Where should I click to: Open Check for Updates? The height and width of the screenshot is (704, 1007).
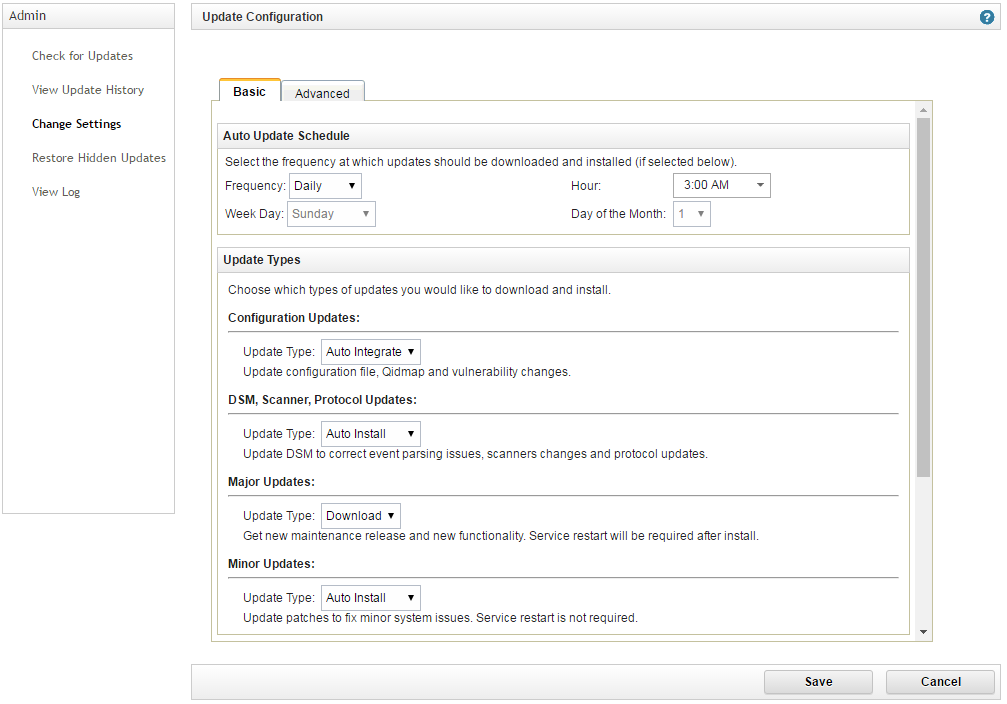(x=81, y=56)
